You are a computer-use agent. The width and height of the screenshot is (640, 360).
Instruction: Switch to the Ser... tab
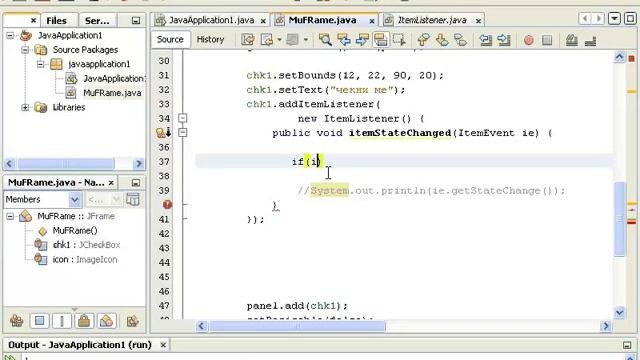[97, 20]
